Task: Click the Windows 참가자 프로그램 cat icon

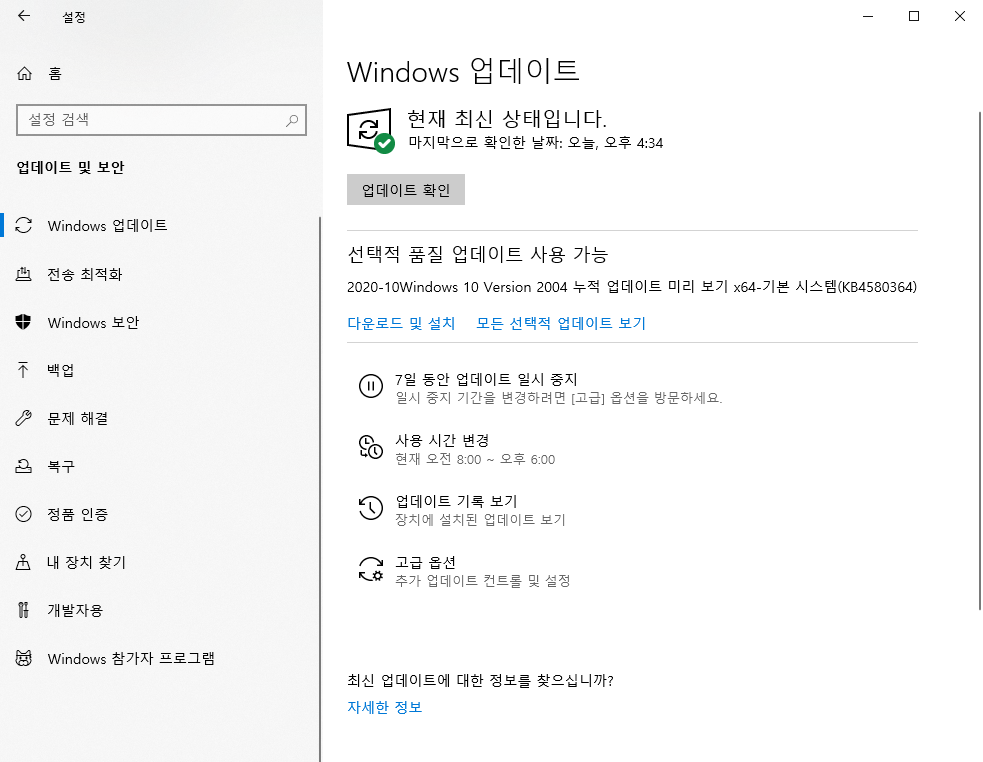Action: [24, 659]
